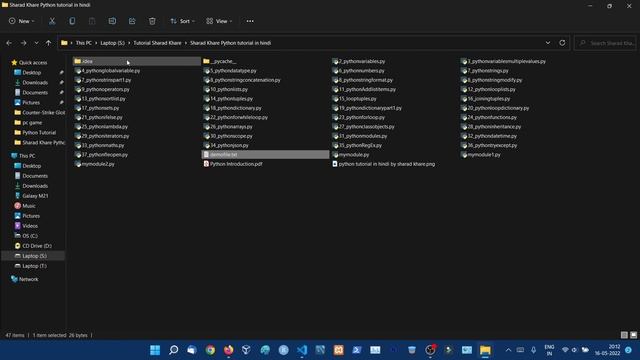Open Videos under This PC
The height and width of the screenshot is (360, 640).
[30, 226]
